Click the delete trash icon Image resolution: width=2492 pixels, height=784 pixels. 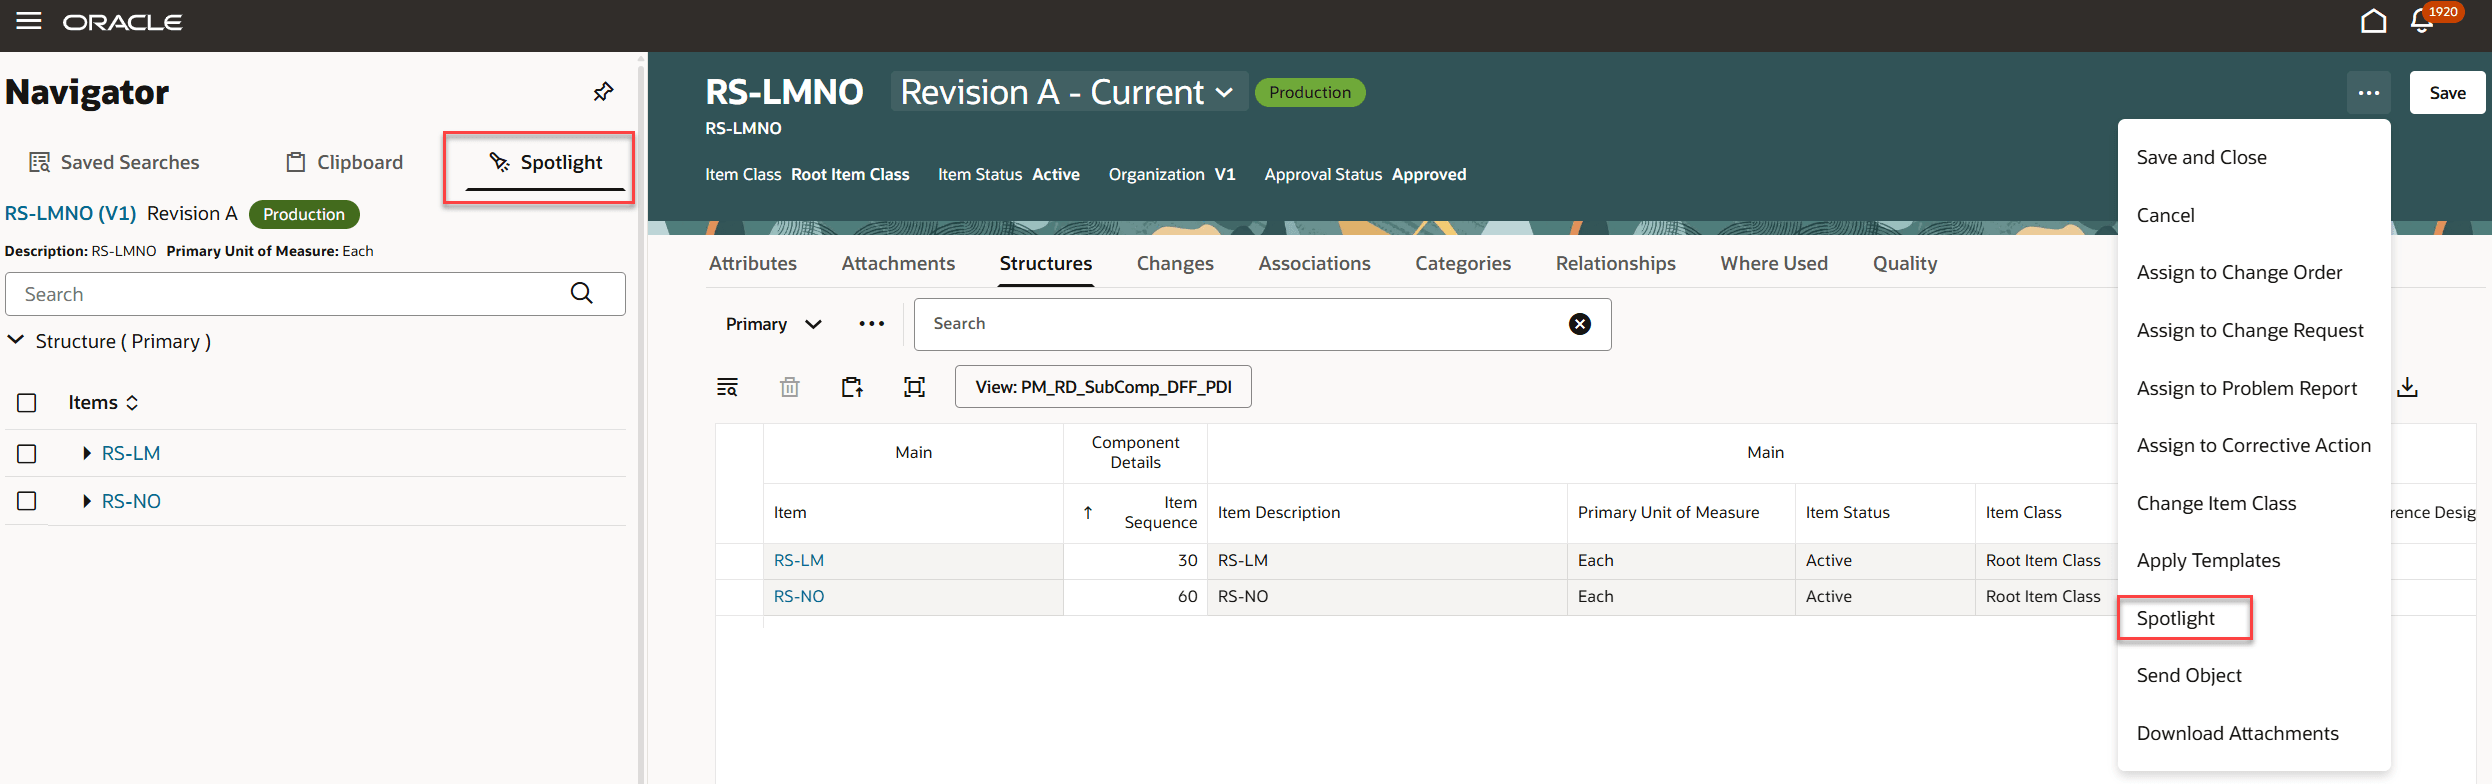pyautogui.click(x=790, y=387)
